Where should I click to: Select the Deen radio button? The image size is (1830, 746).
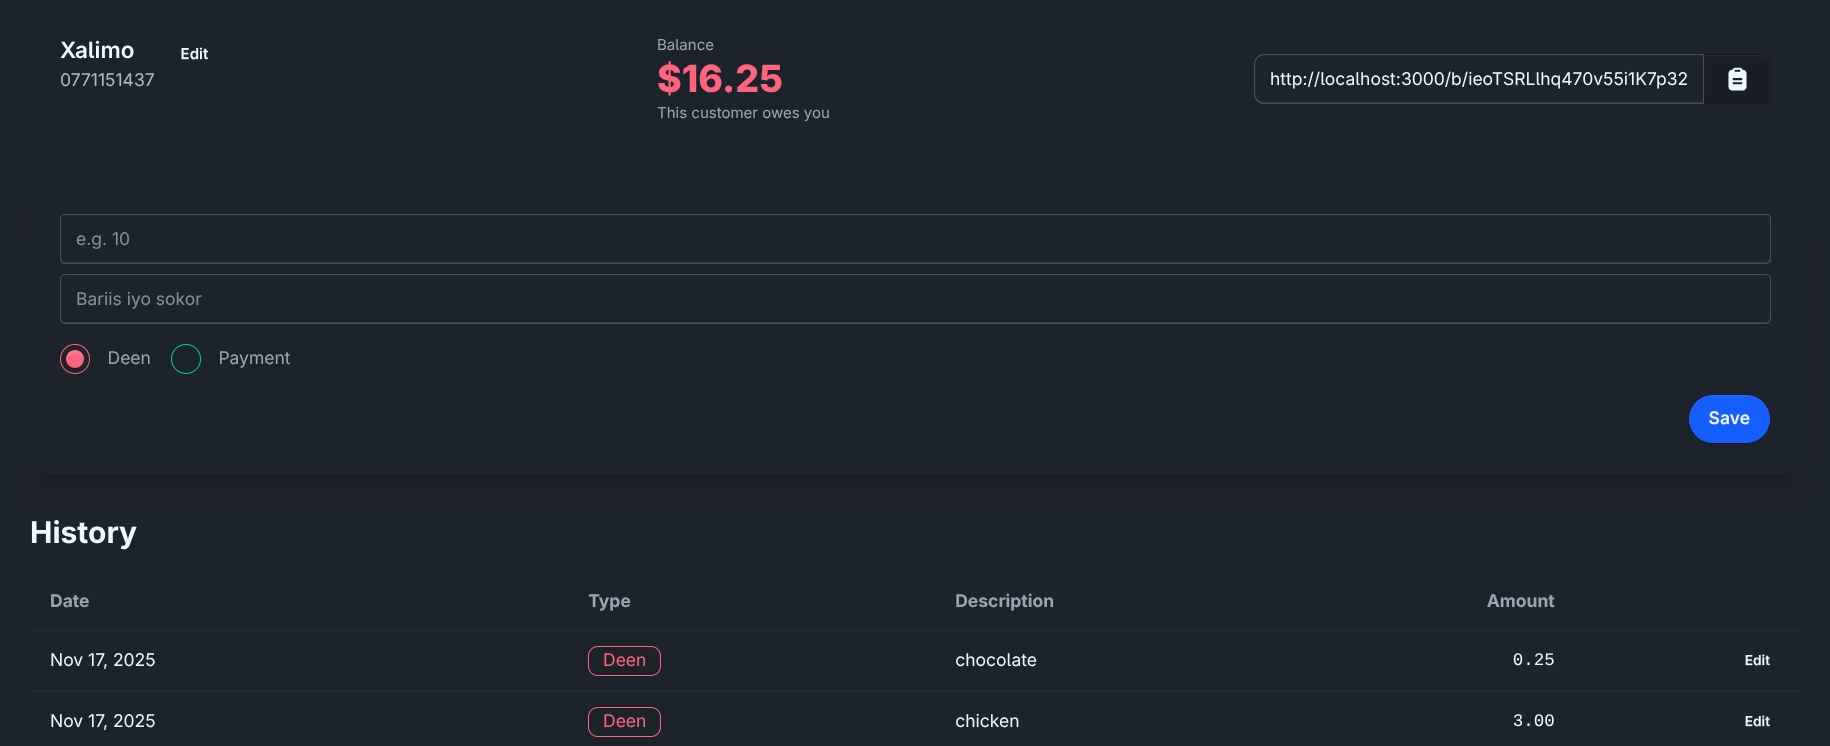(x=75, y=359)
